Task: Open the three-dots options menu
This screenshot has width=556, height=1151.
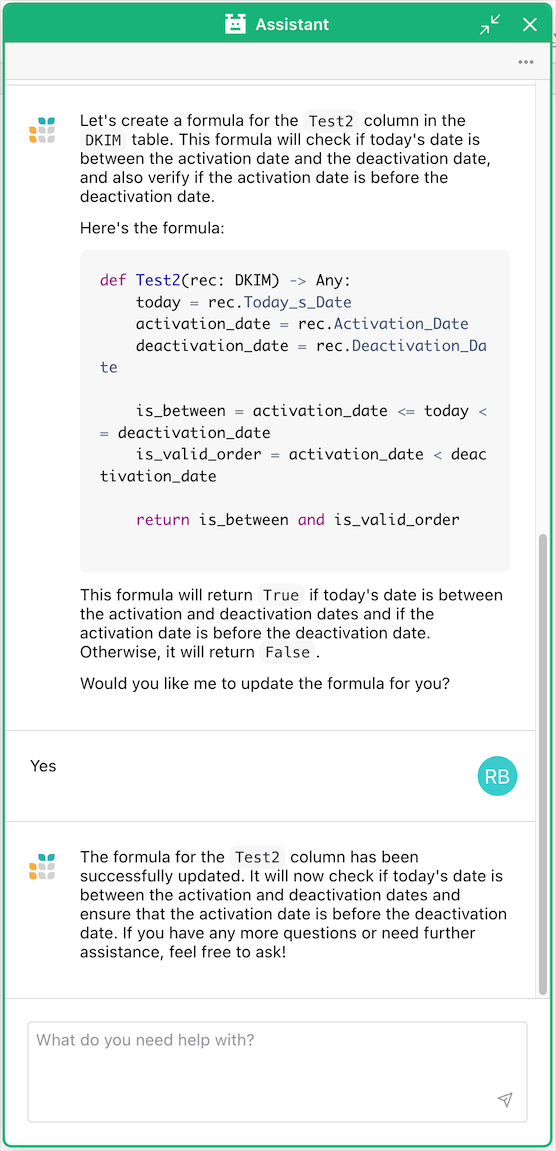Action: pyautogui.click(x=525, y=62)
